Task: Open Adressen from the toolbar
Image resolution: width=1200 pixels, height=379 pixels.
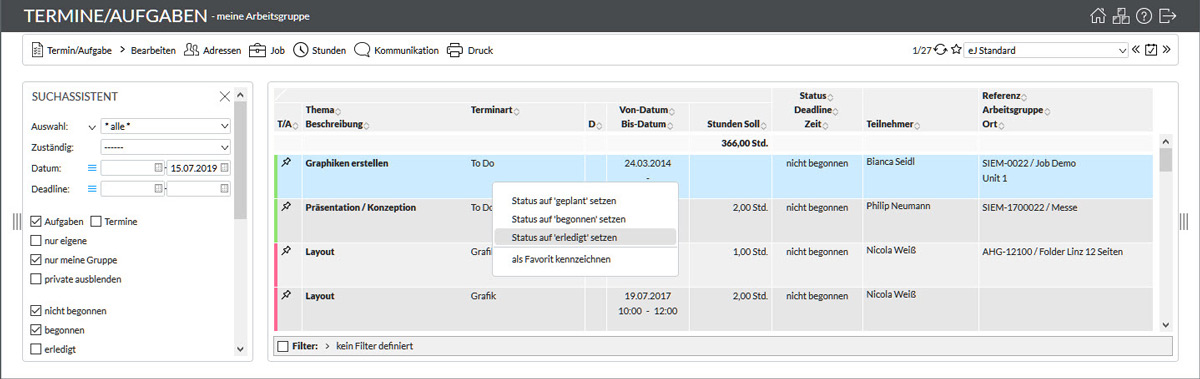Action: point(212,49)
